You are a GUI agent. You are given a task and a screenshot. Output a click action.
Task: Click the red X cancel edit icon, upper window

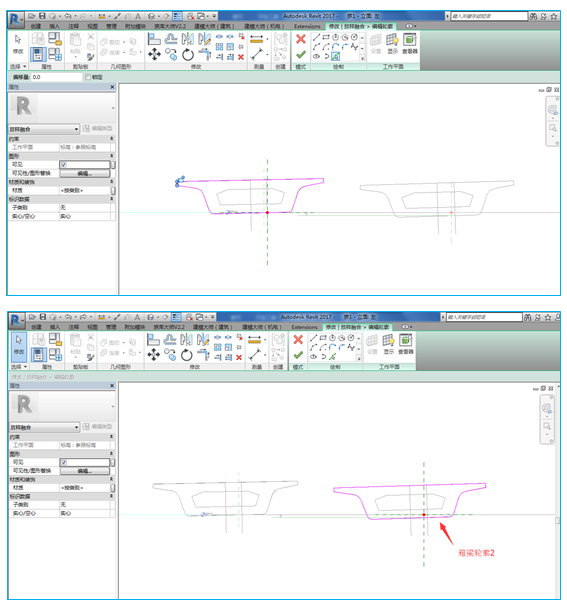click(x=301, y=39)
